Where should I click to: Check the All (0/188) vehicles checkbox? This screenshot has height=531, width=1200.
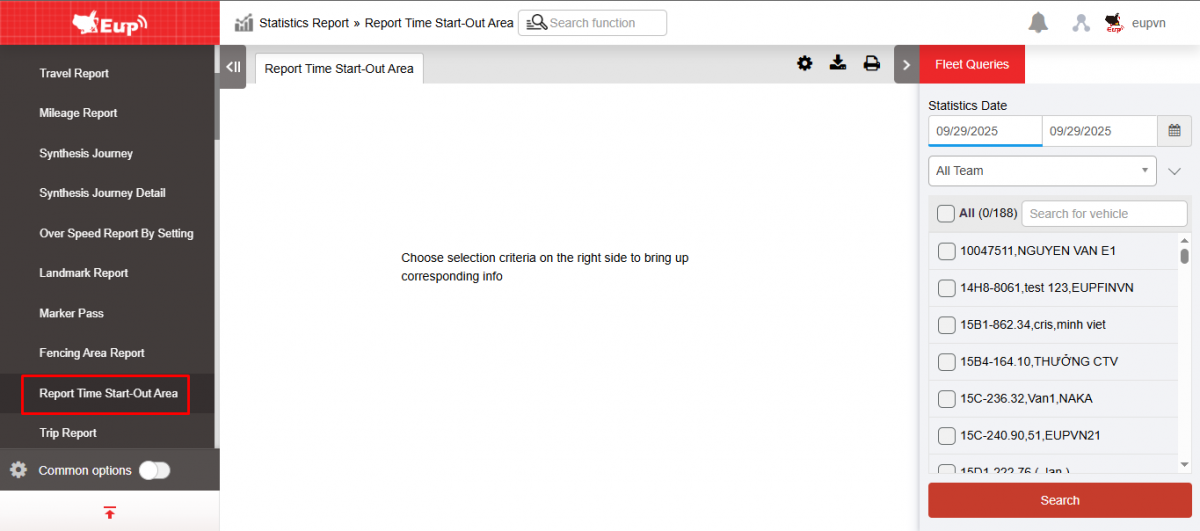click(x=945, y=213)
